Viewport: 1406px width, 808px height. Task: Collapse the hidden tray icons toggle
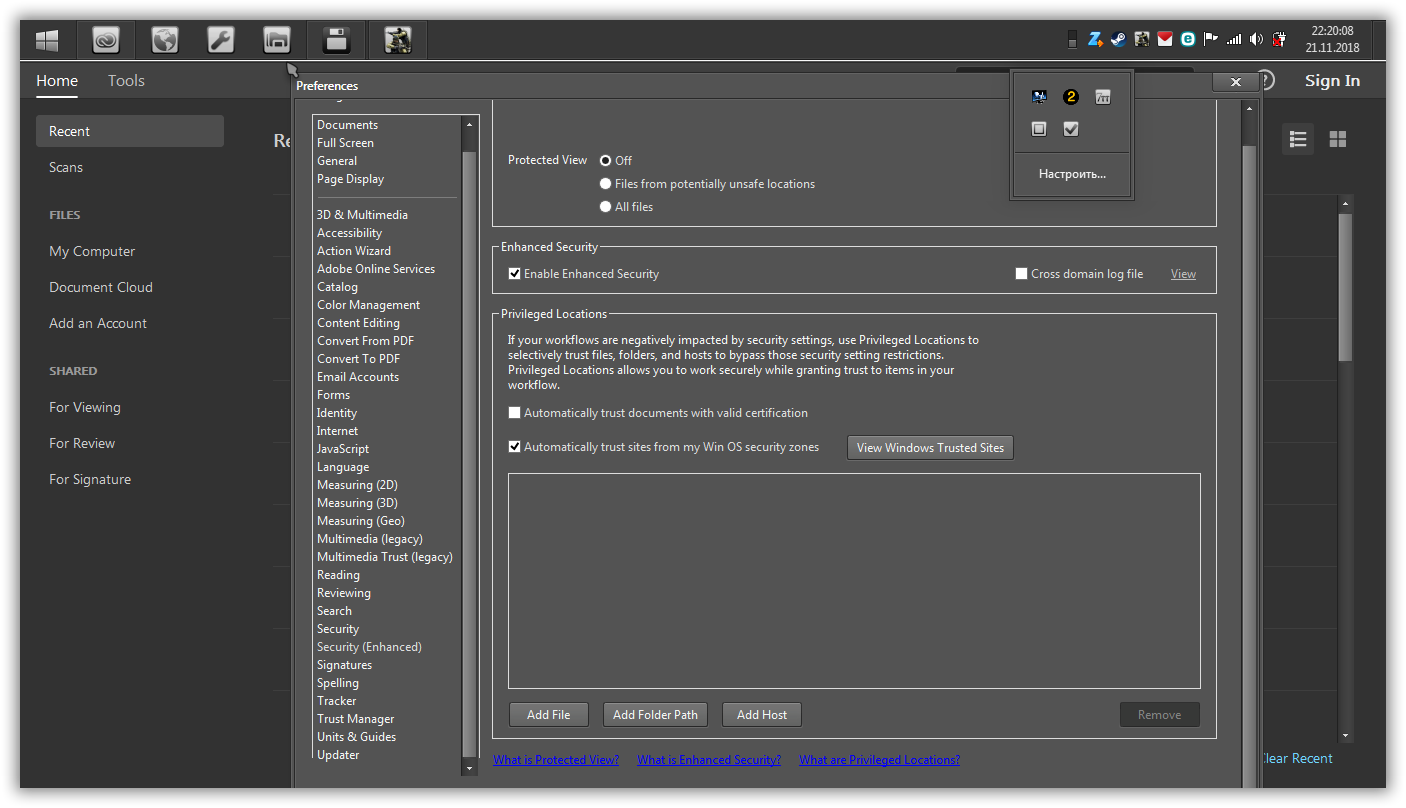point(1072,40)
